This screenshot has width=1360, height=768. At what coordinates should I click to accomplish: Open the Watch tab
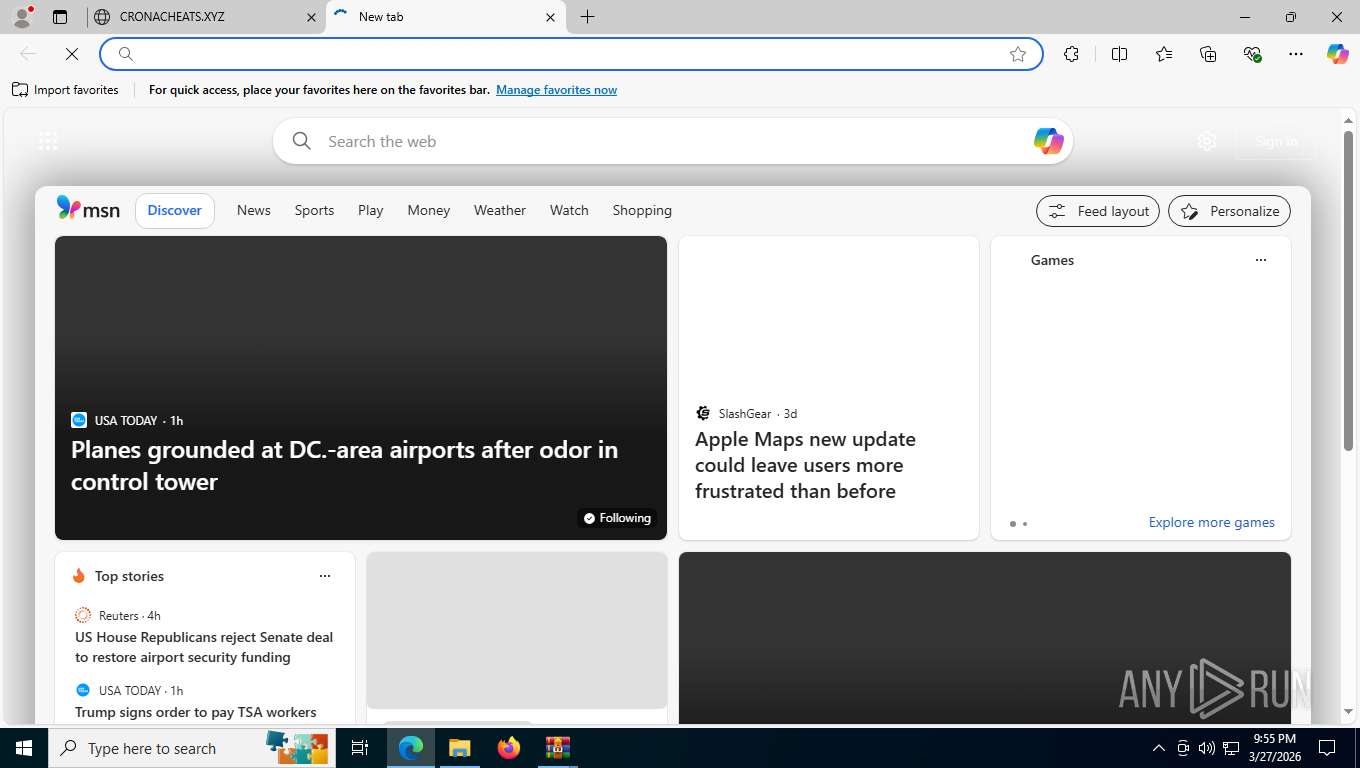point(569,210)
